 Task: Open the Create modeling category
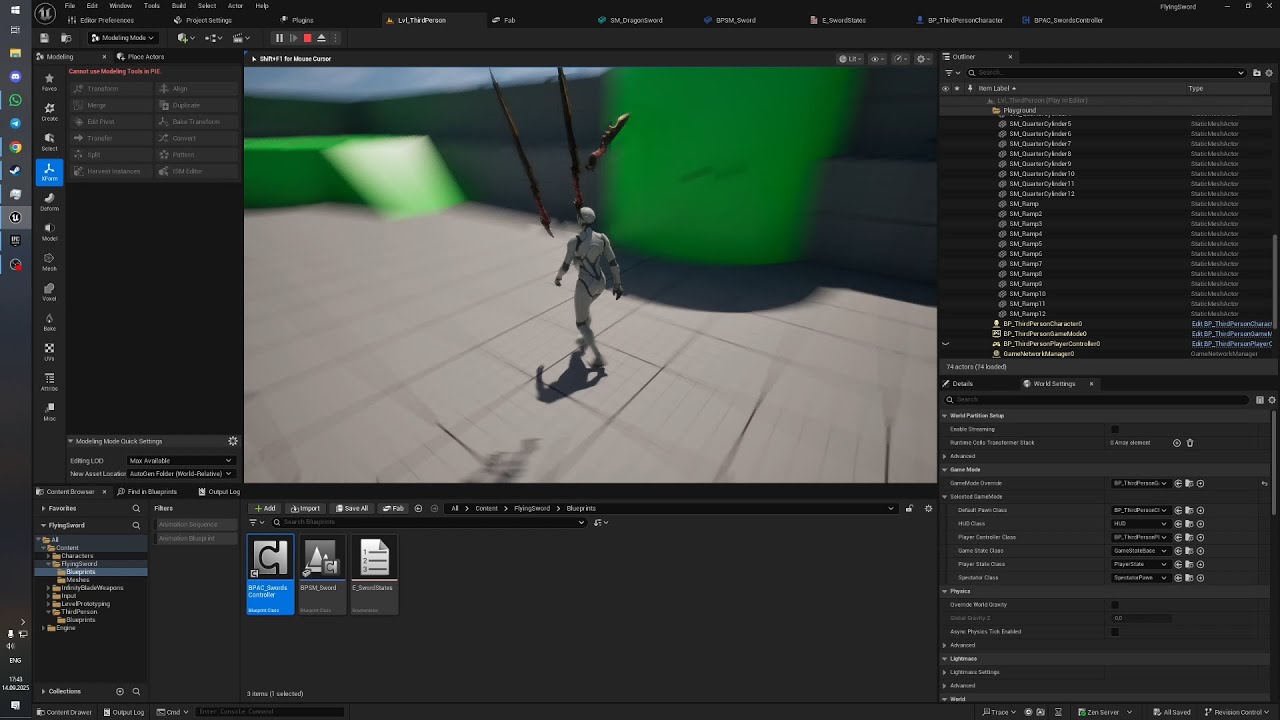point(49,112)
